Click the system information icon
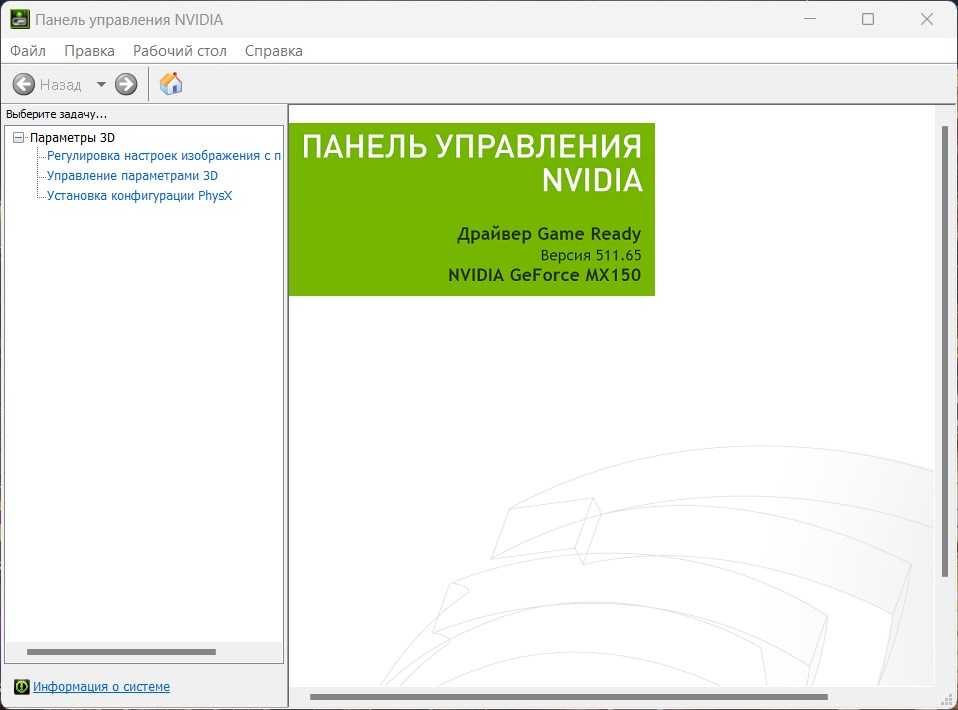 [x=21, y=687]
